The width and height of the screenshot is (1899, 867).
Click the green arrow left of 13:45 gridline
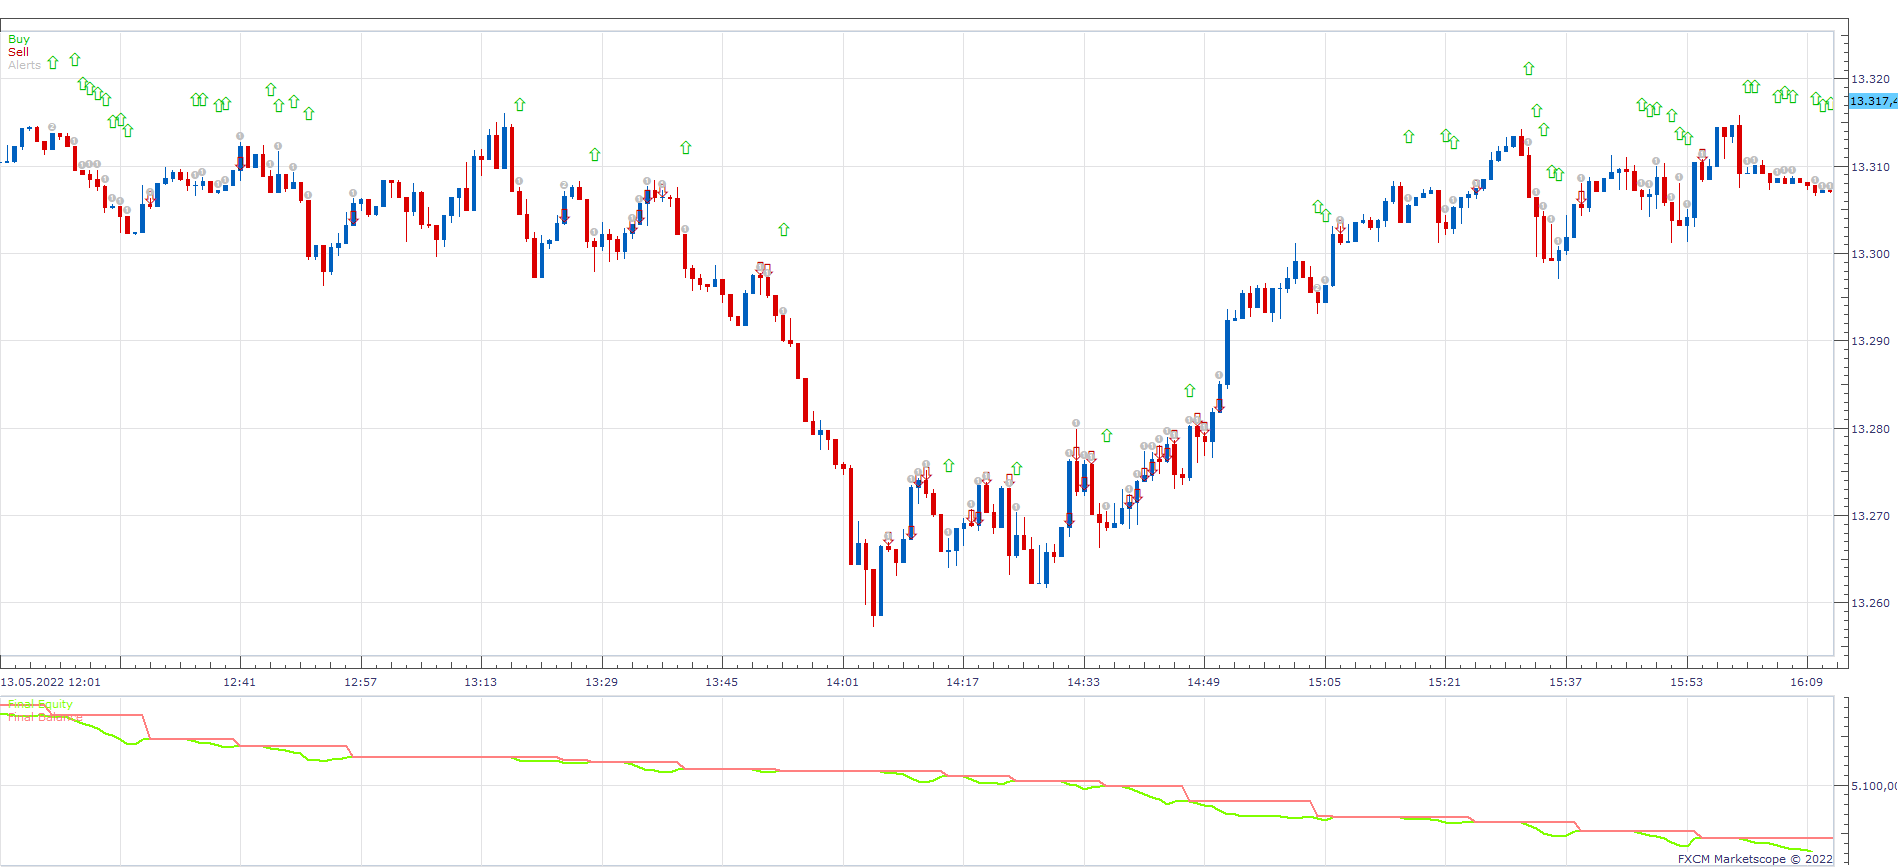685,147
